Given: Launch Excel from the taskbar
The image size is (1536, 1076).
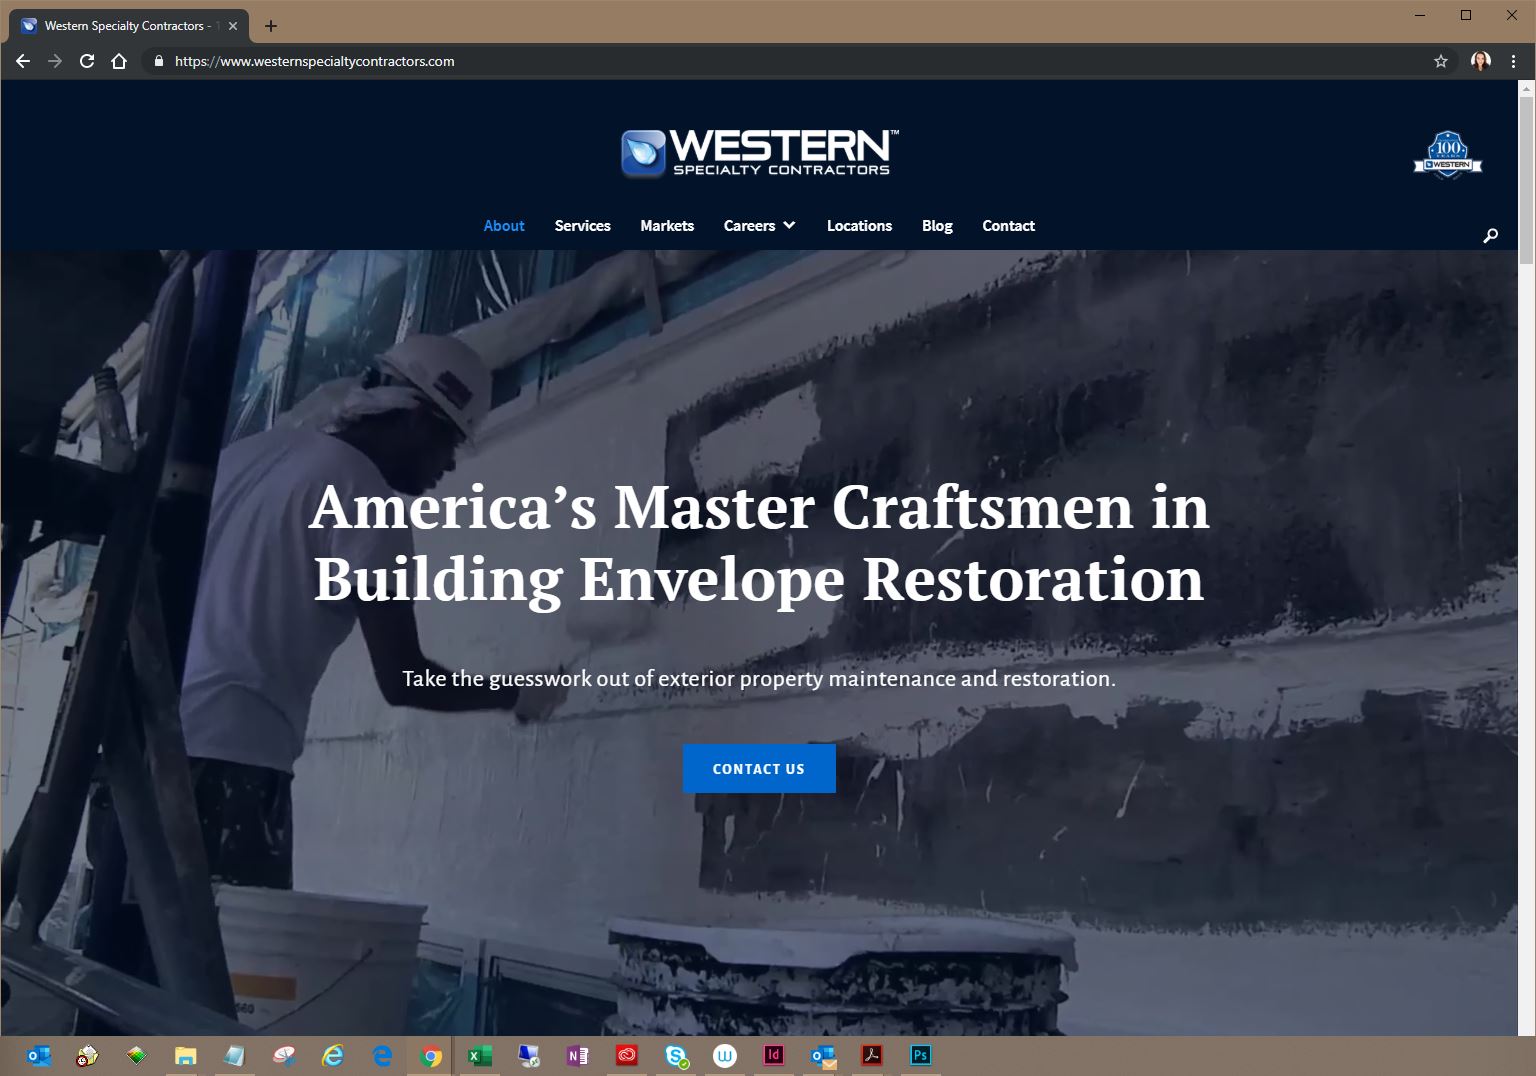Looking at the screenshot, I should (480, 1055).
